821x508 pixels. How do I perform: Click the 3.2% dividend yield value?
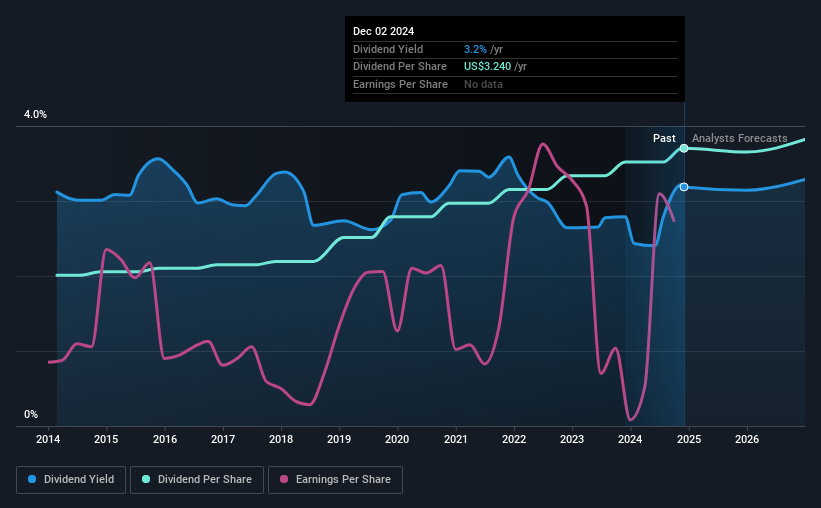475,49
